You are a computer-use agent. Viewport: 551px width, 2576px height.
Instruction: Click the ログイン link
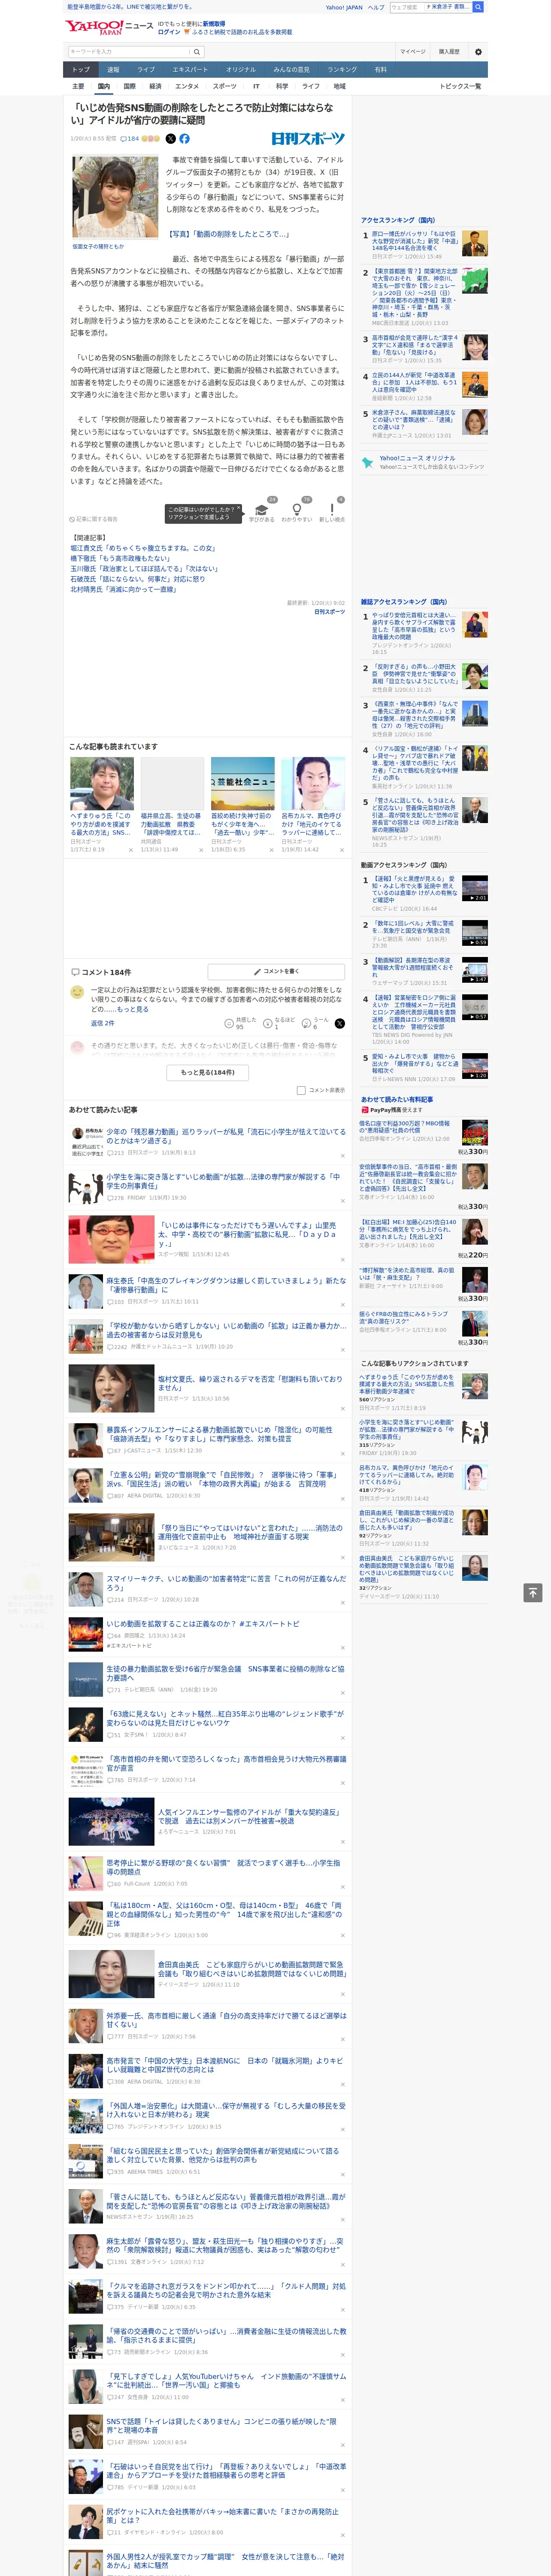tap(169, 32)
